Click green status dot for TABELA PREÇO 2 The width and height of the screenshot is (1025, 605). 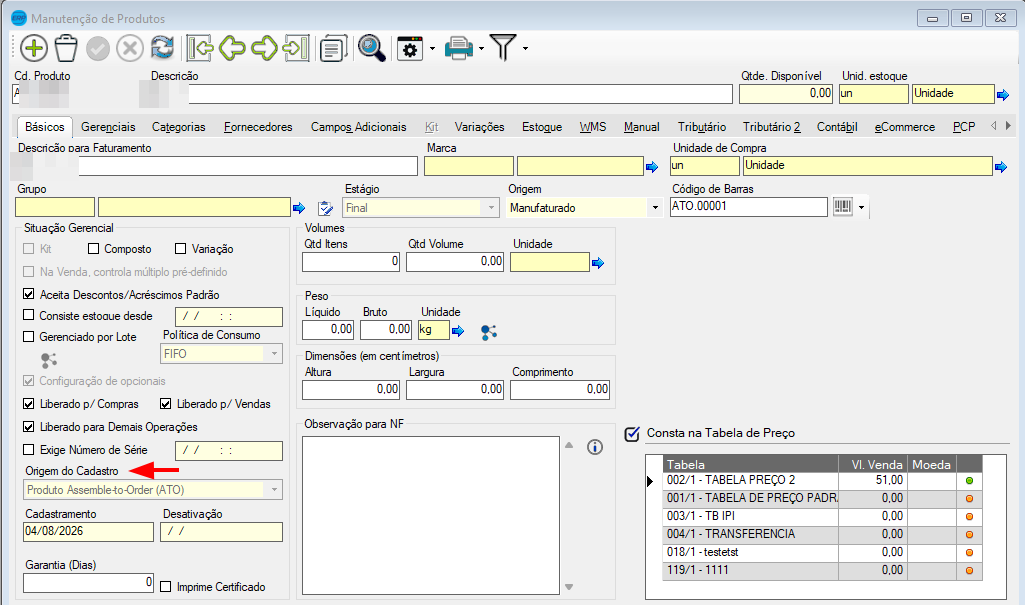(x=969, y=481)
